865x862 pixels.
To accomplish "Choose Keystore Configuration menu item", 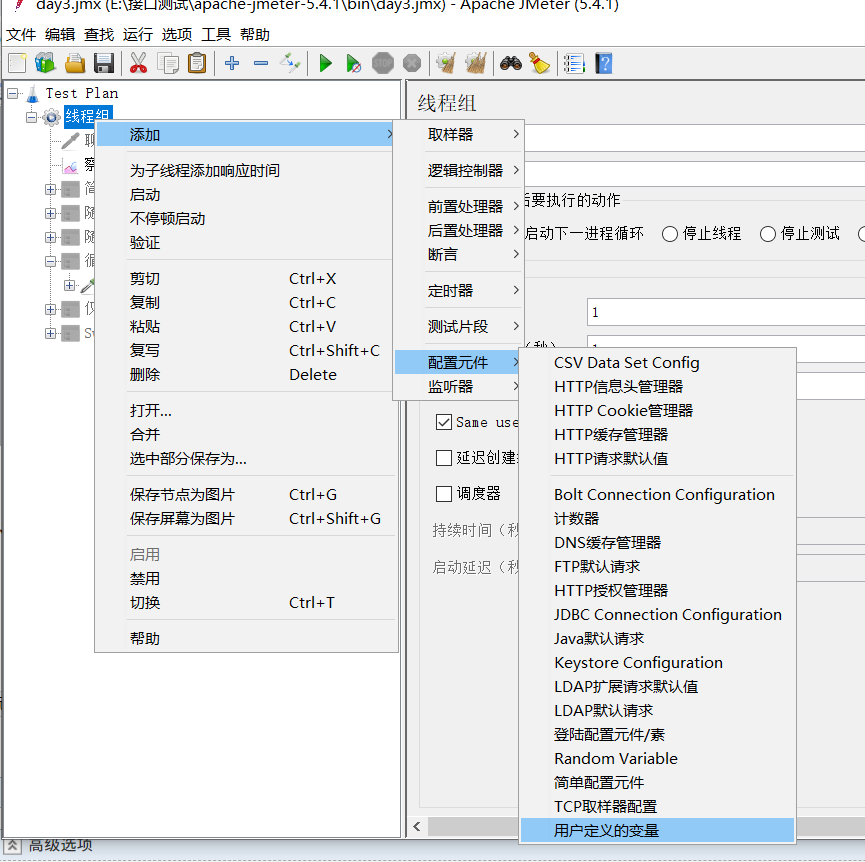I will (x=657, y=663).
